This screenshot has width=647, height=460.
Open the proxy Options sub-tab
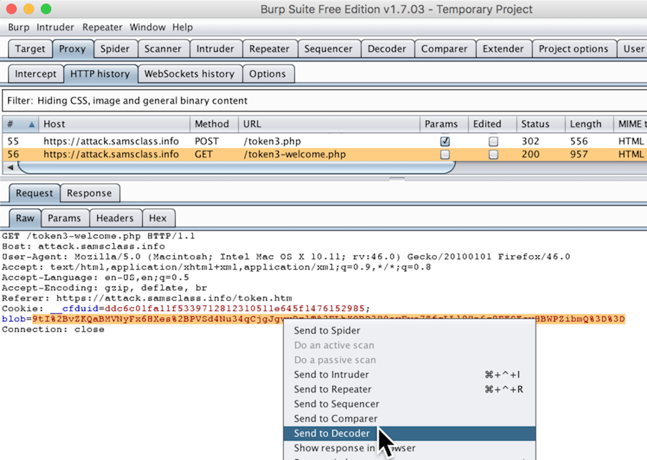[x=267, y=74]
